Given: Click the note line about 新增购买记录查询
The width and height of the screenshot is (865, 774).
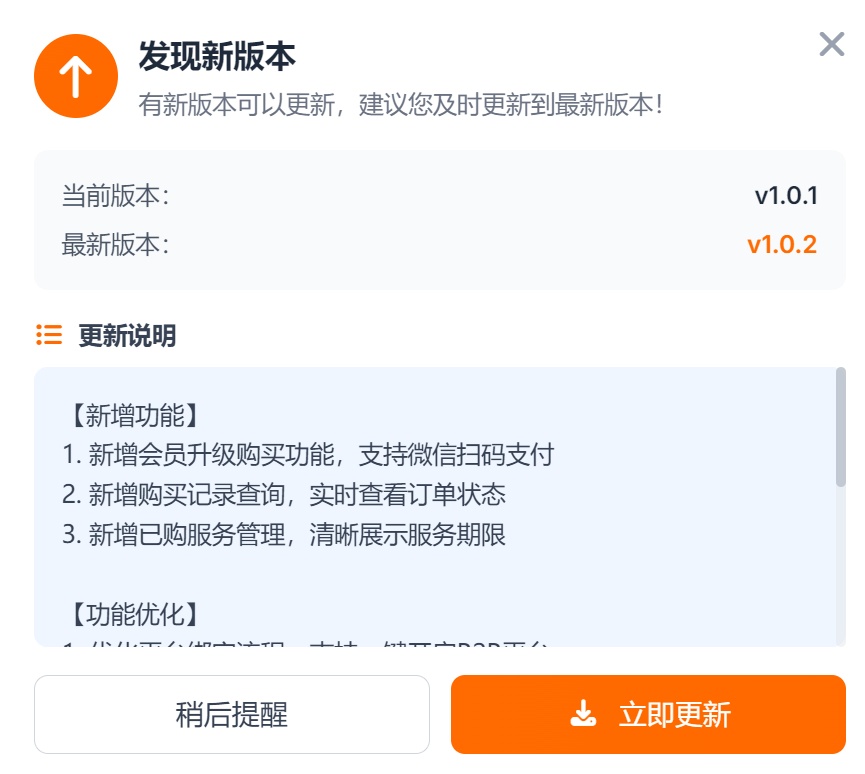Looking at the screenshot, I should (x=284, y=494).
